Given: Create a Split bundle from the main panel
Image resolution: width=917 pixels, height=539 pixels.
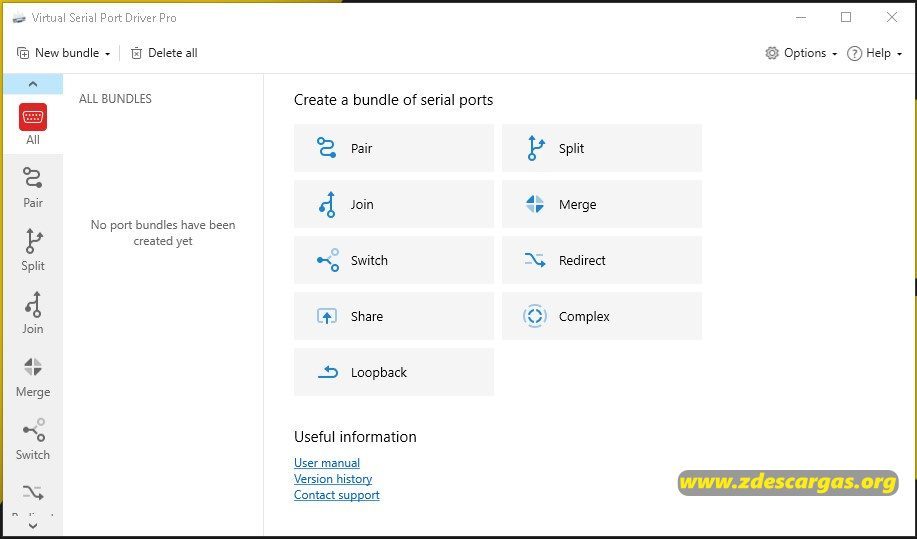Looking at the screenshot, I should [602, 148].
